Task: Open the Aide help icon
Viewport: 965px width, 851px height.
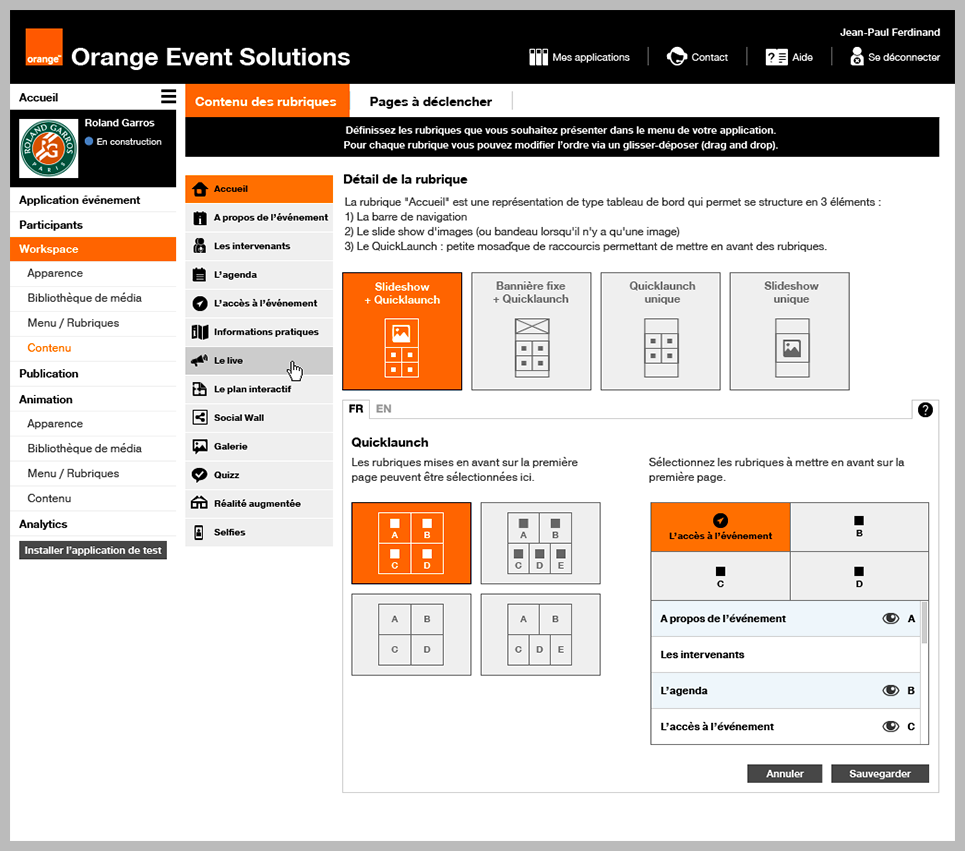Action: click(776, 57)
